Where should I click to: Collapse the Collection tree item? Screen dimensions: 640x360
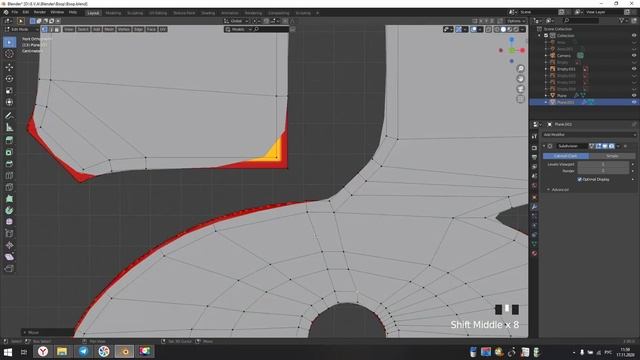[x=540, y=36]
